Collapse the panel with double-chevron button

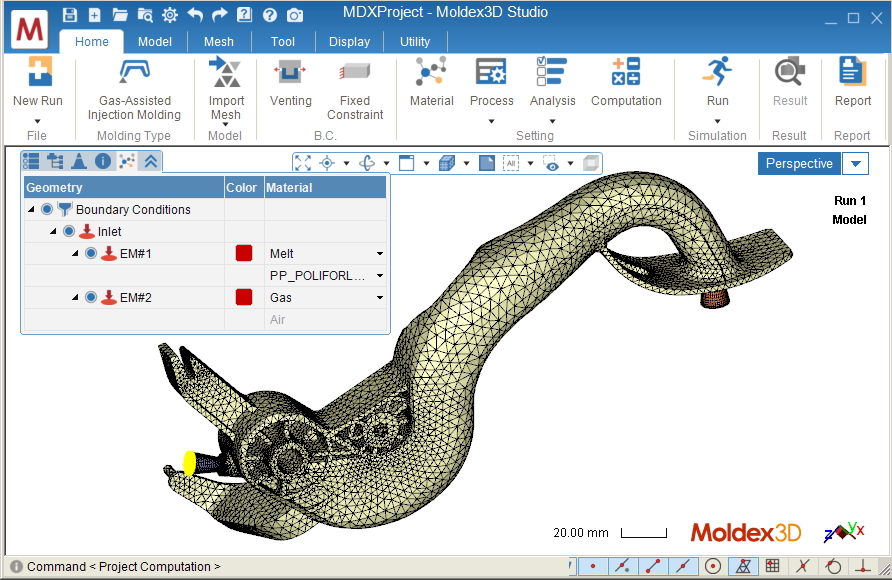click(x=150, y=161)
